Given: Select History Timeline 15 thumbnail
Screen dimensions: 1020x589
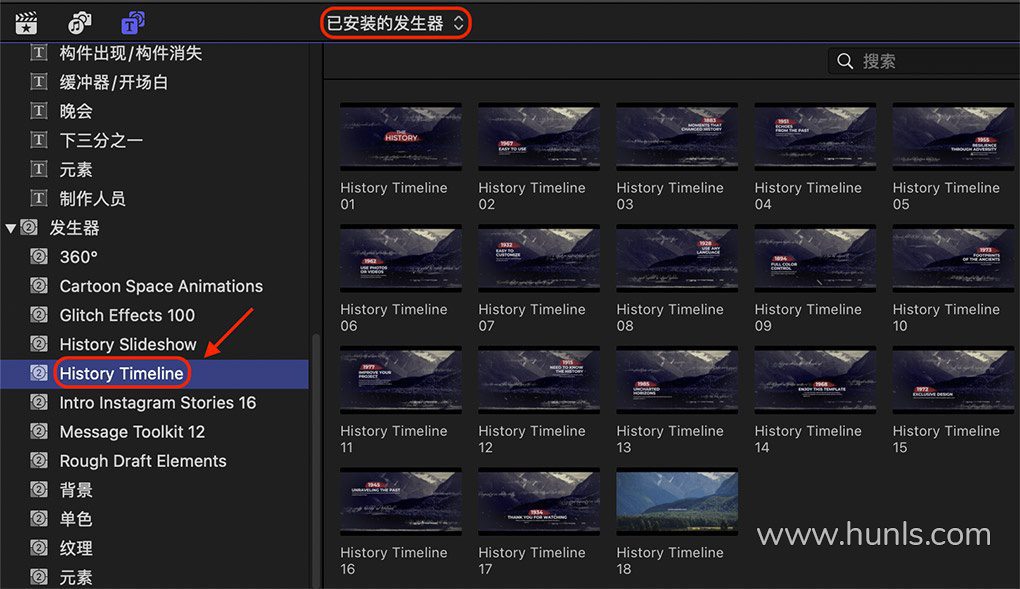Looking at the screenshot, I should [953, 380].
